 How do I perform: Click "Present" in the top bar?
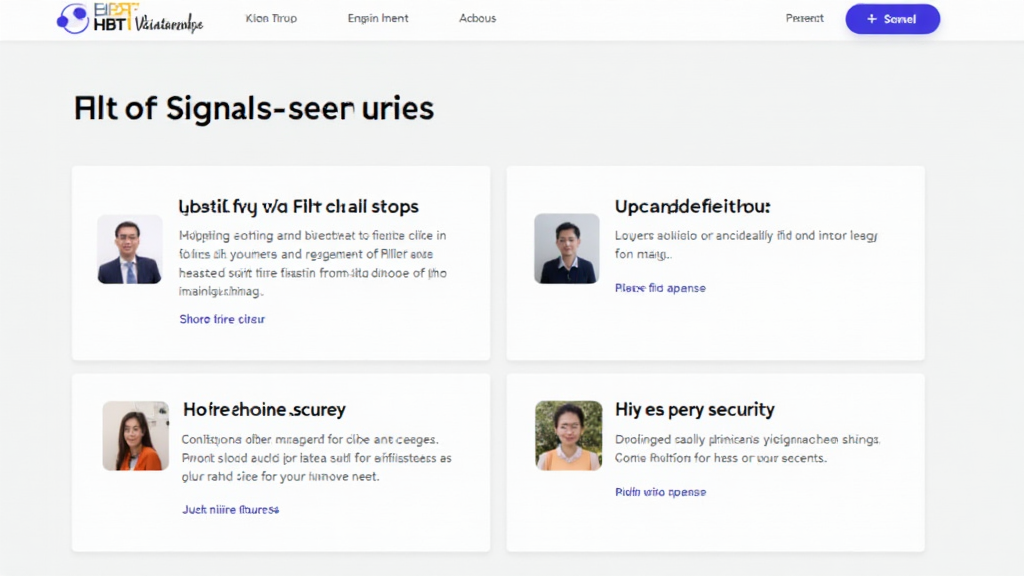click(804, 17)
